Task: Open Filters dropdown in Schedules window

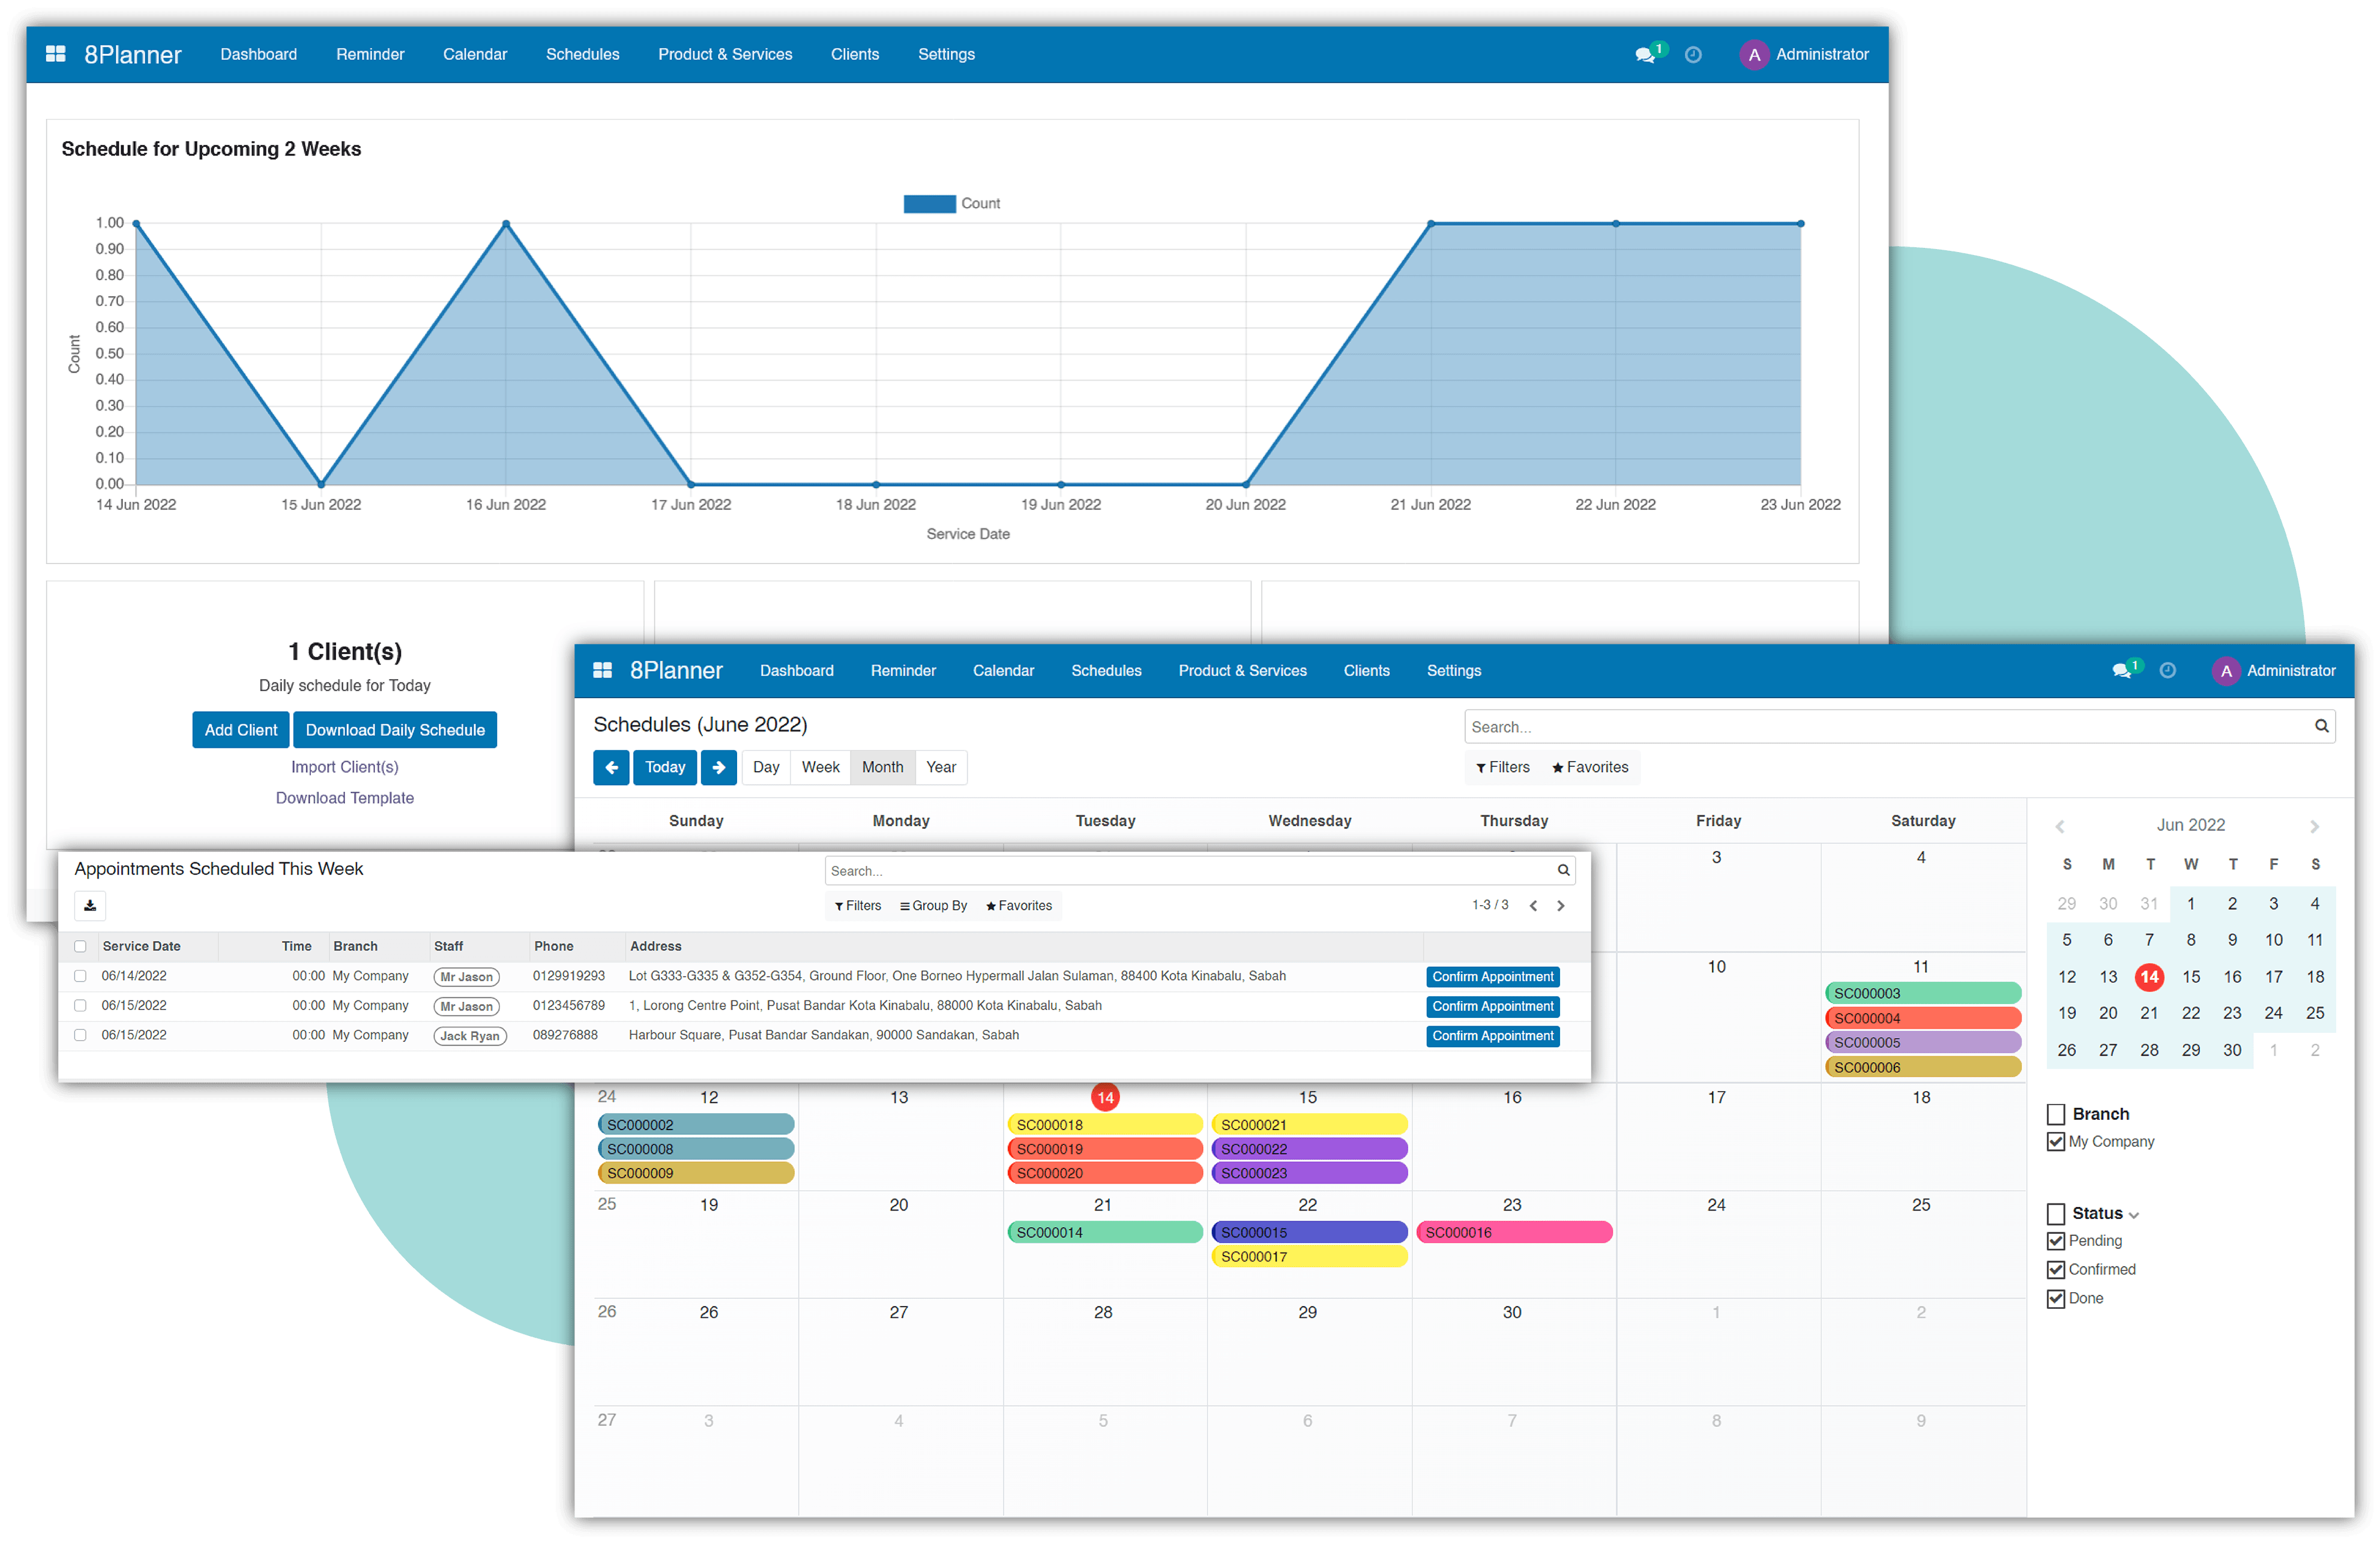Action: pyautogui.click(x=1502, y=767)
